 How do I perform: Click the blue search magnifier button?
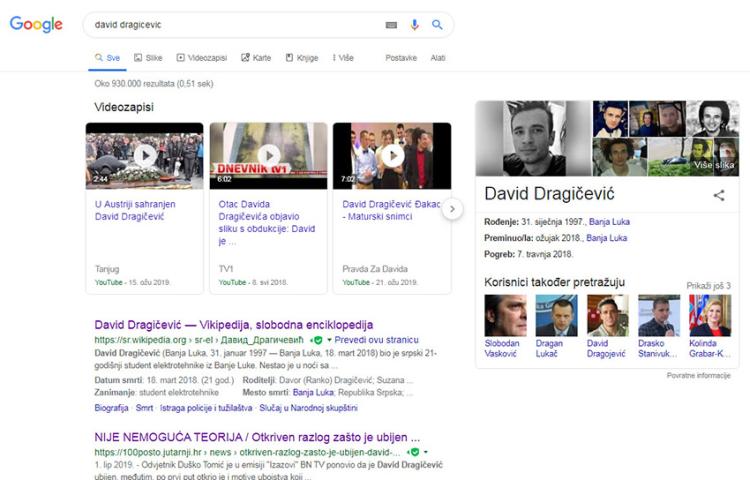[x=437, y=24]
